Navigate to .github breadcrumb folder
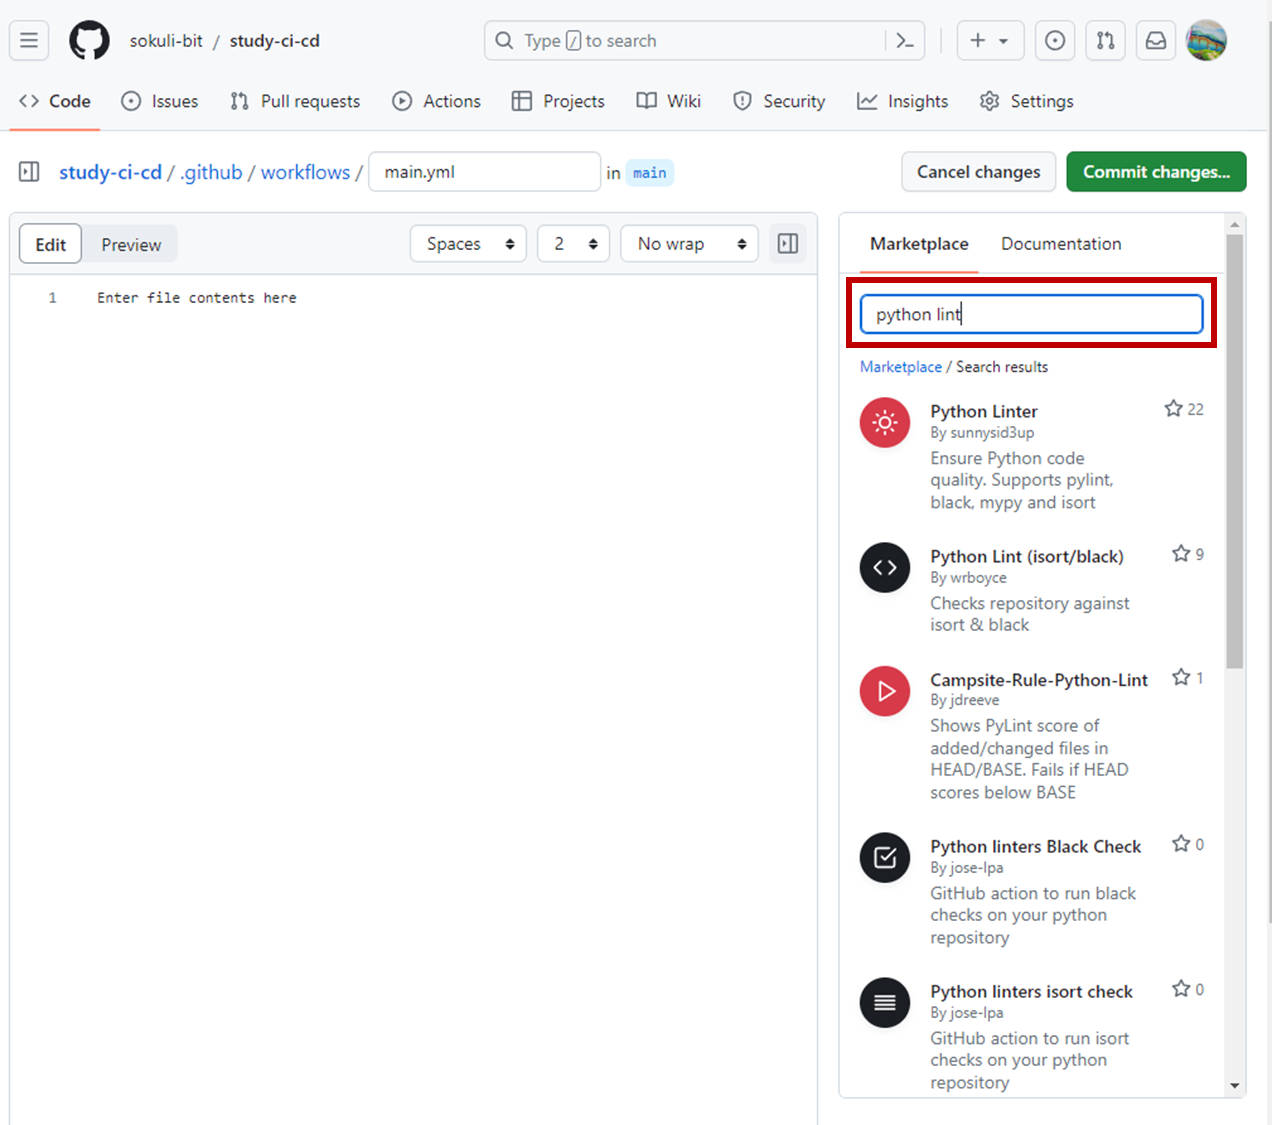Viewport: 1272px width, 1125px height. pos(211,172)
